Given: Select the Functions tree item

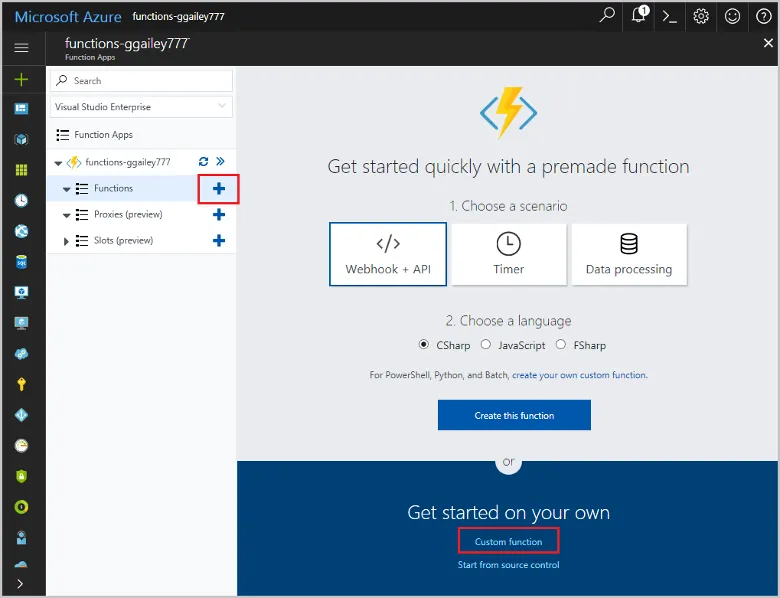Looking at the screenshot, I should 113,188.
